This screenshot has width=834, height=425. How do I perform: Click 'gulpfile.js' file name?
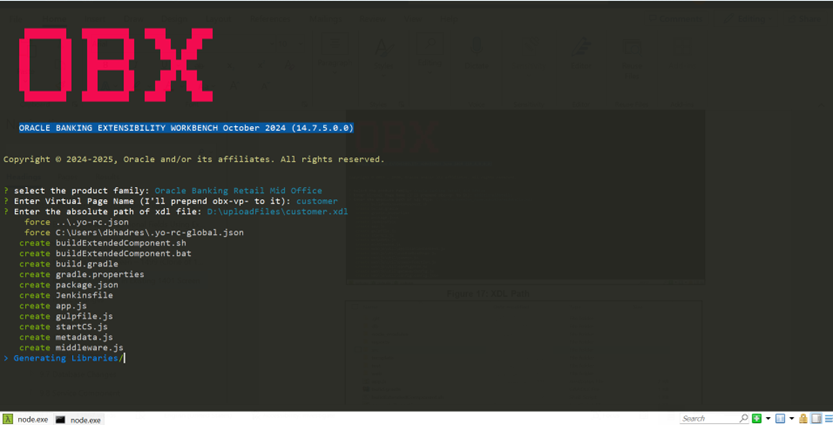(x=84, y=316)
